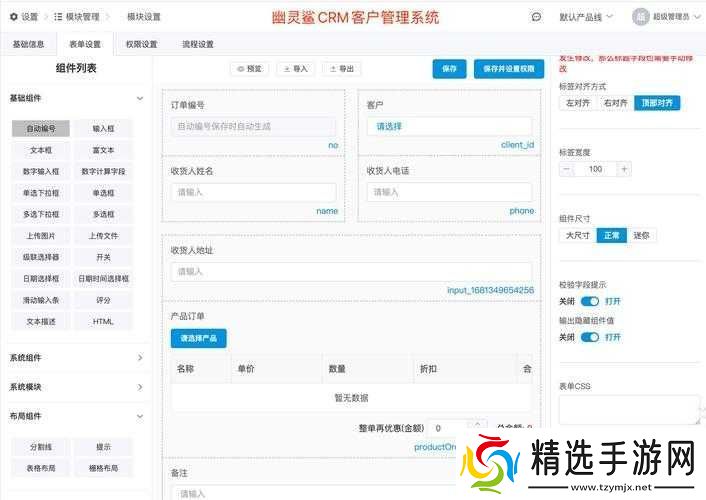The image size is (706, 500).
Task: Collapse the 基础组件 section
Action: (x=140, y=98)
